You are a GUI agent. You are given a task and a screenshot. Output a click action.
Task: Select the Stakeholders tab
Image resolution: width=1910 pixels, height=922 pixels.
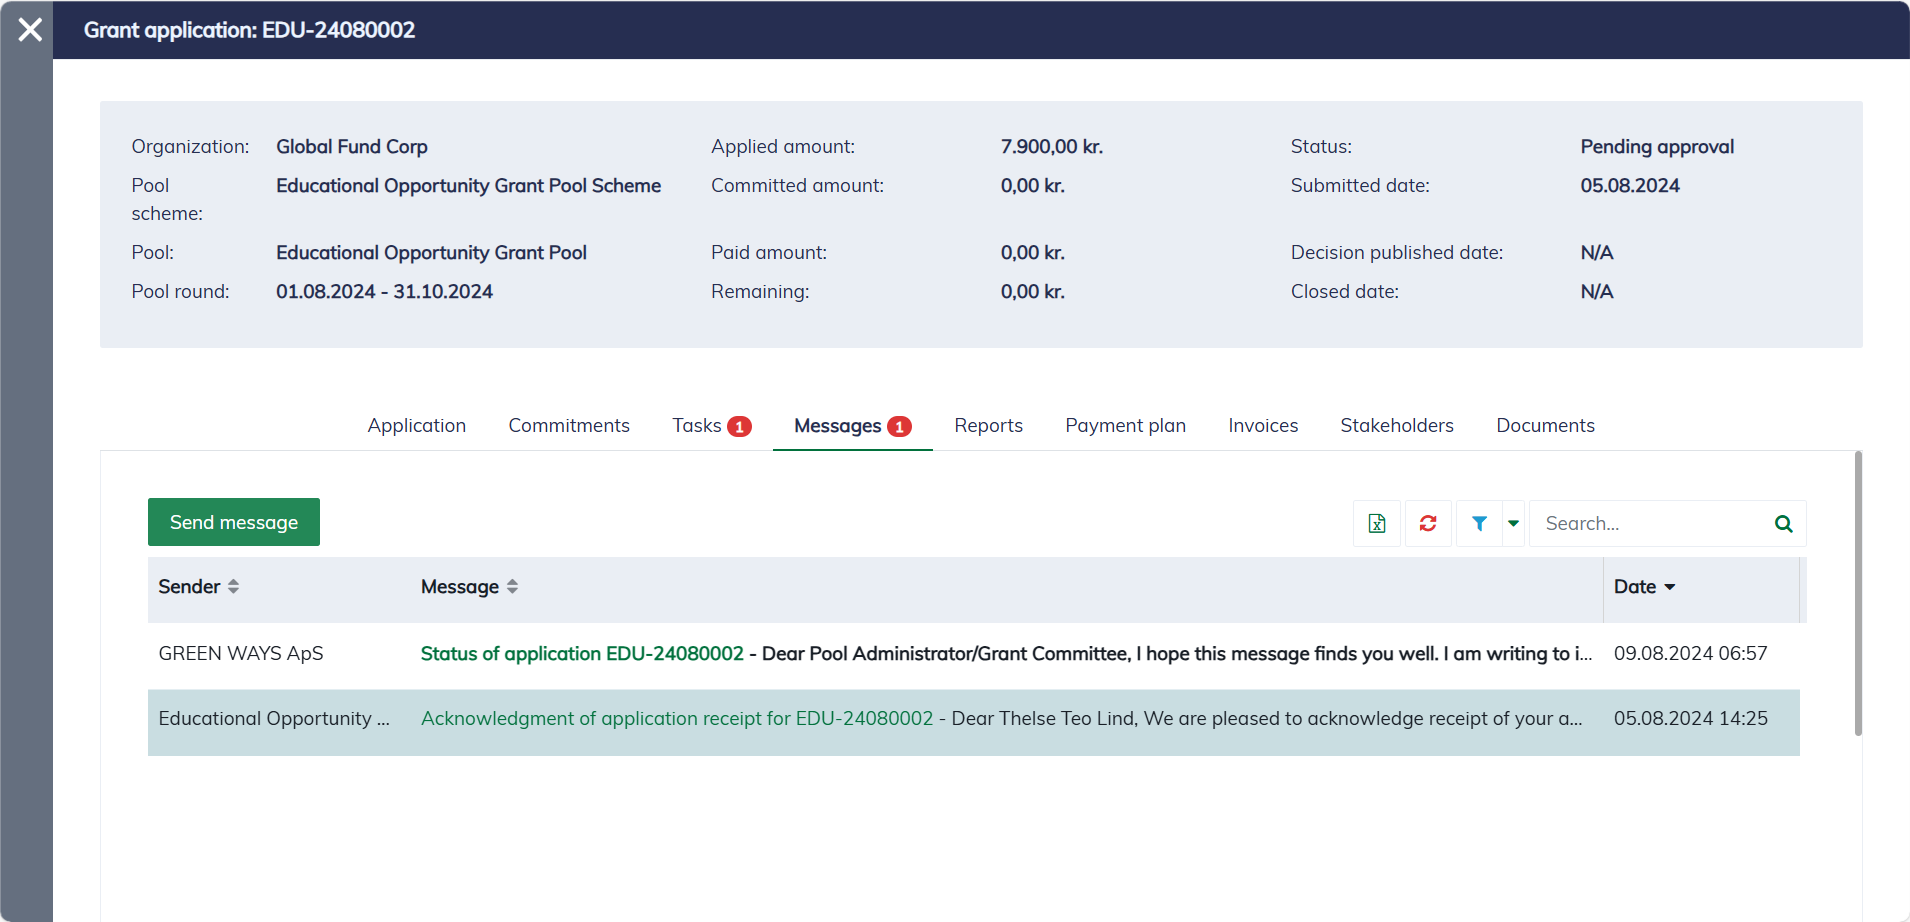point(1396,426)
